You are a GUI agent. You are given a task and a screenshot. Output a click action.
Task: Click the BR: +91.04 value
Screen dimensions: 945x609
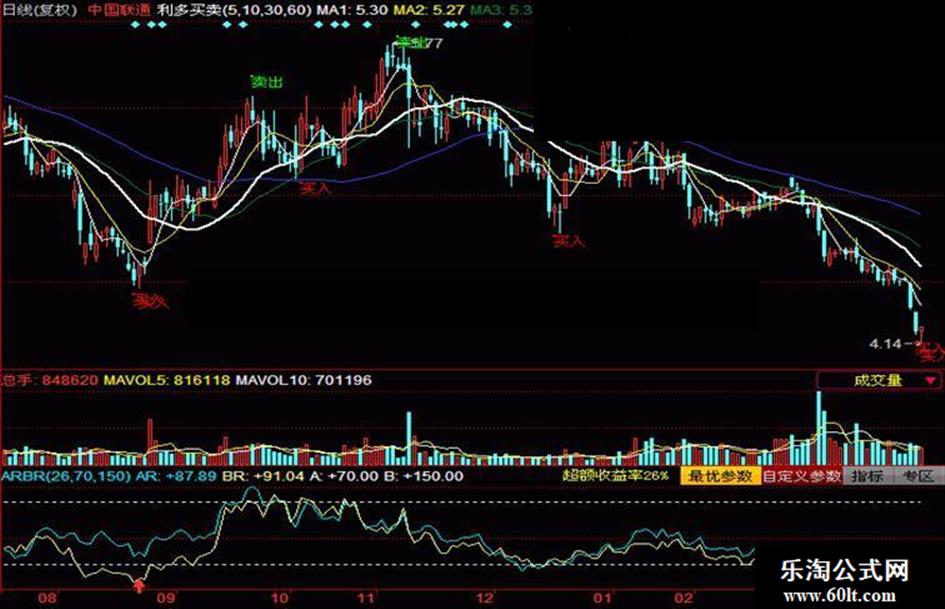point(263,475)
